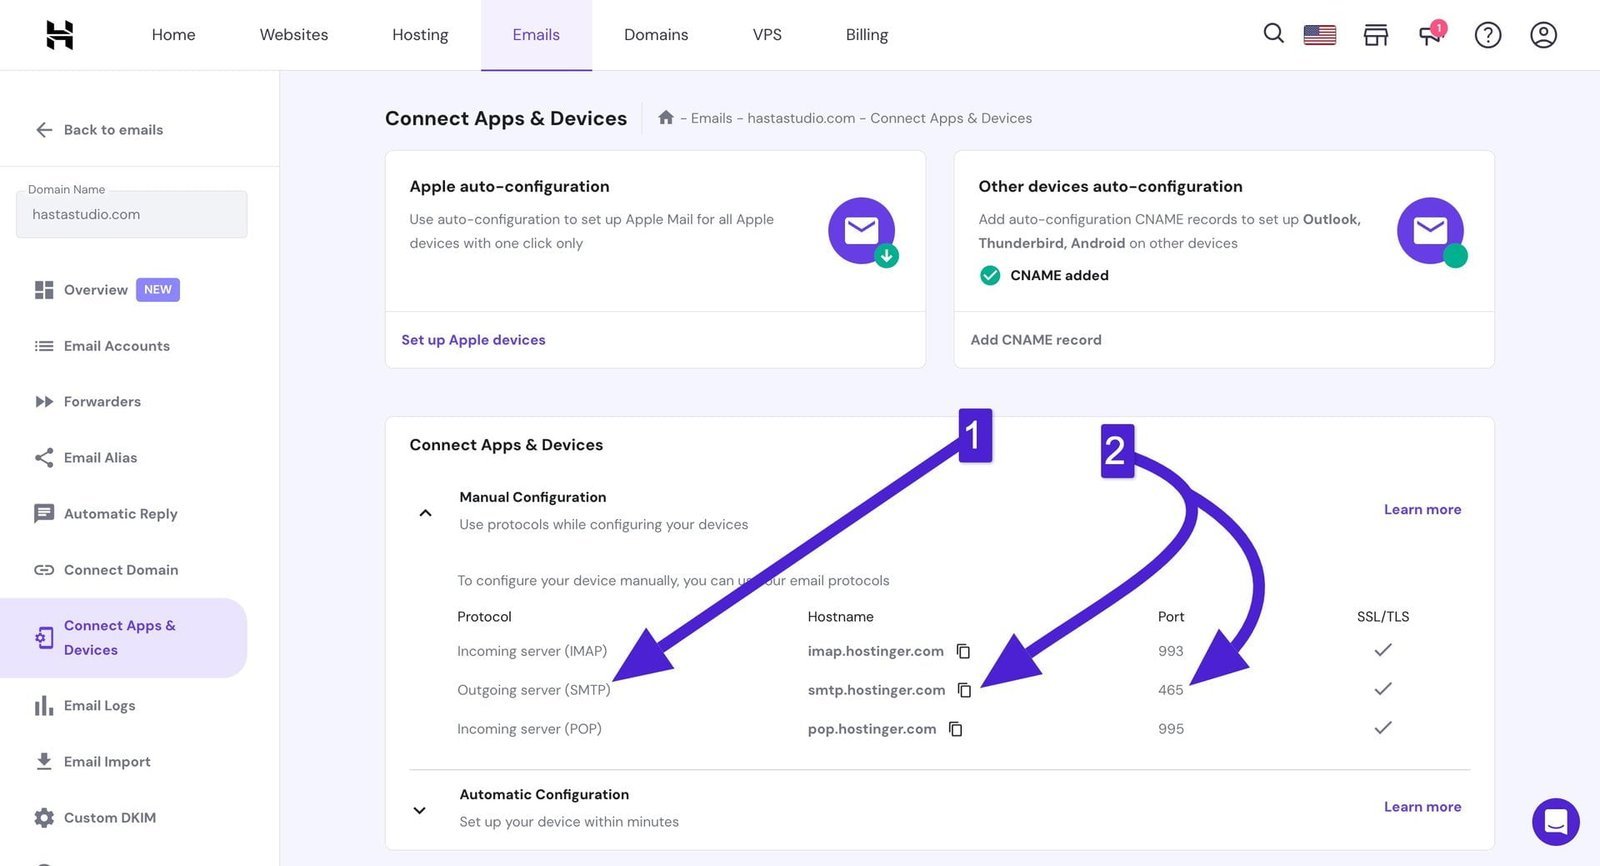Open notifications megaphone icon

[1431, 35]
